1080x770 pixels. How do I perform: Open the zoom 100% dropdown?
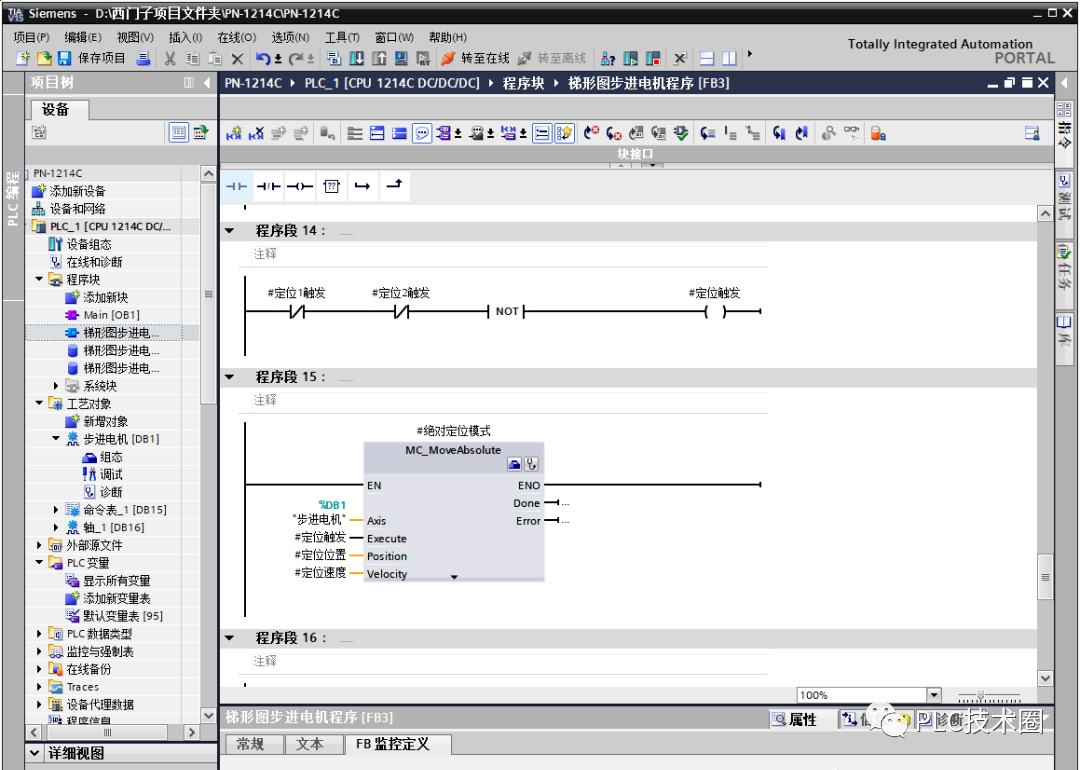(934, 695)
